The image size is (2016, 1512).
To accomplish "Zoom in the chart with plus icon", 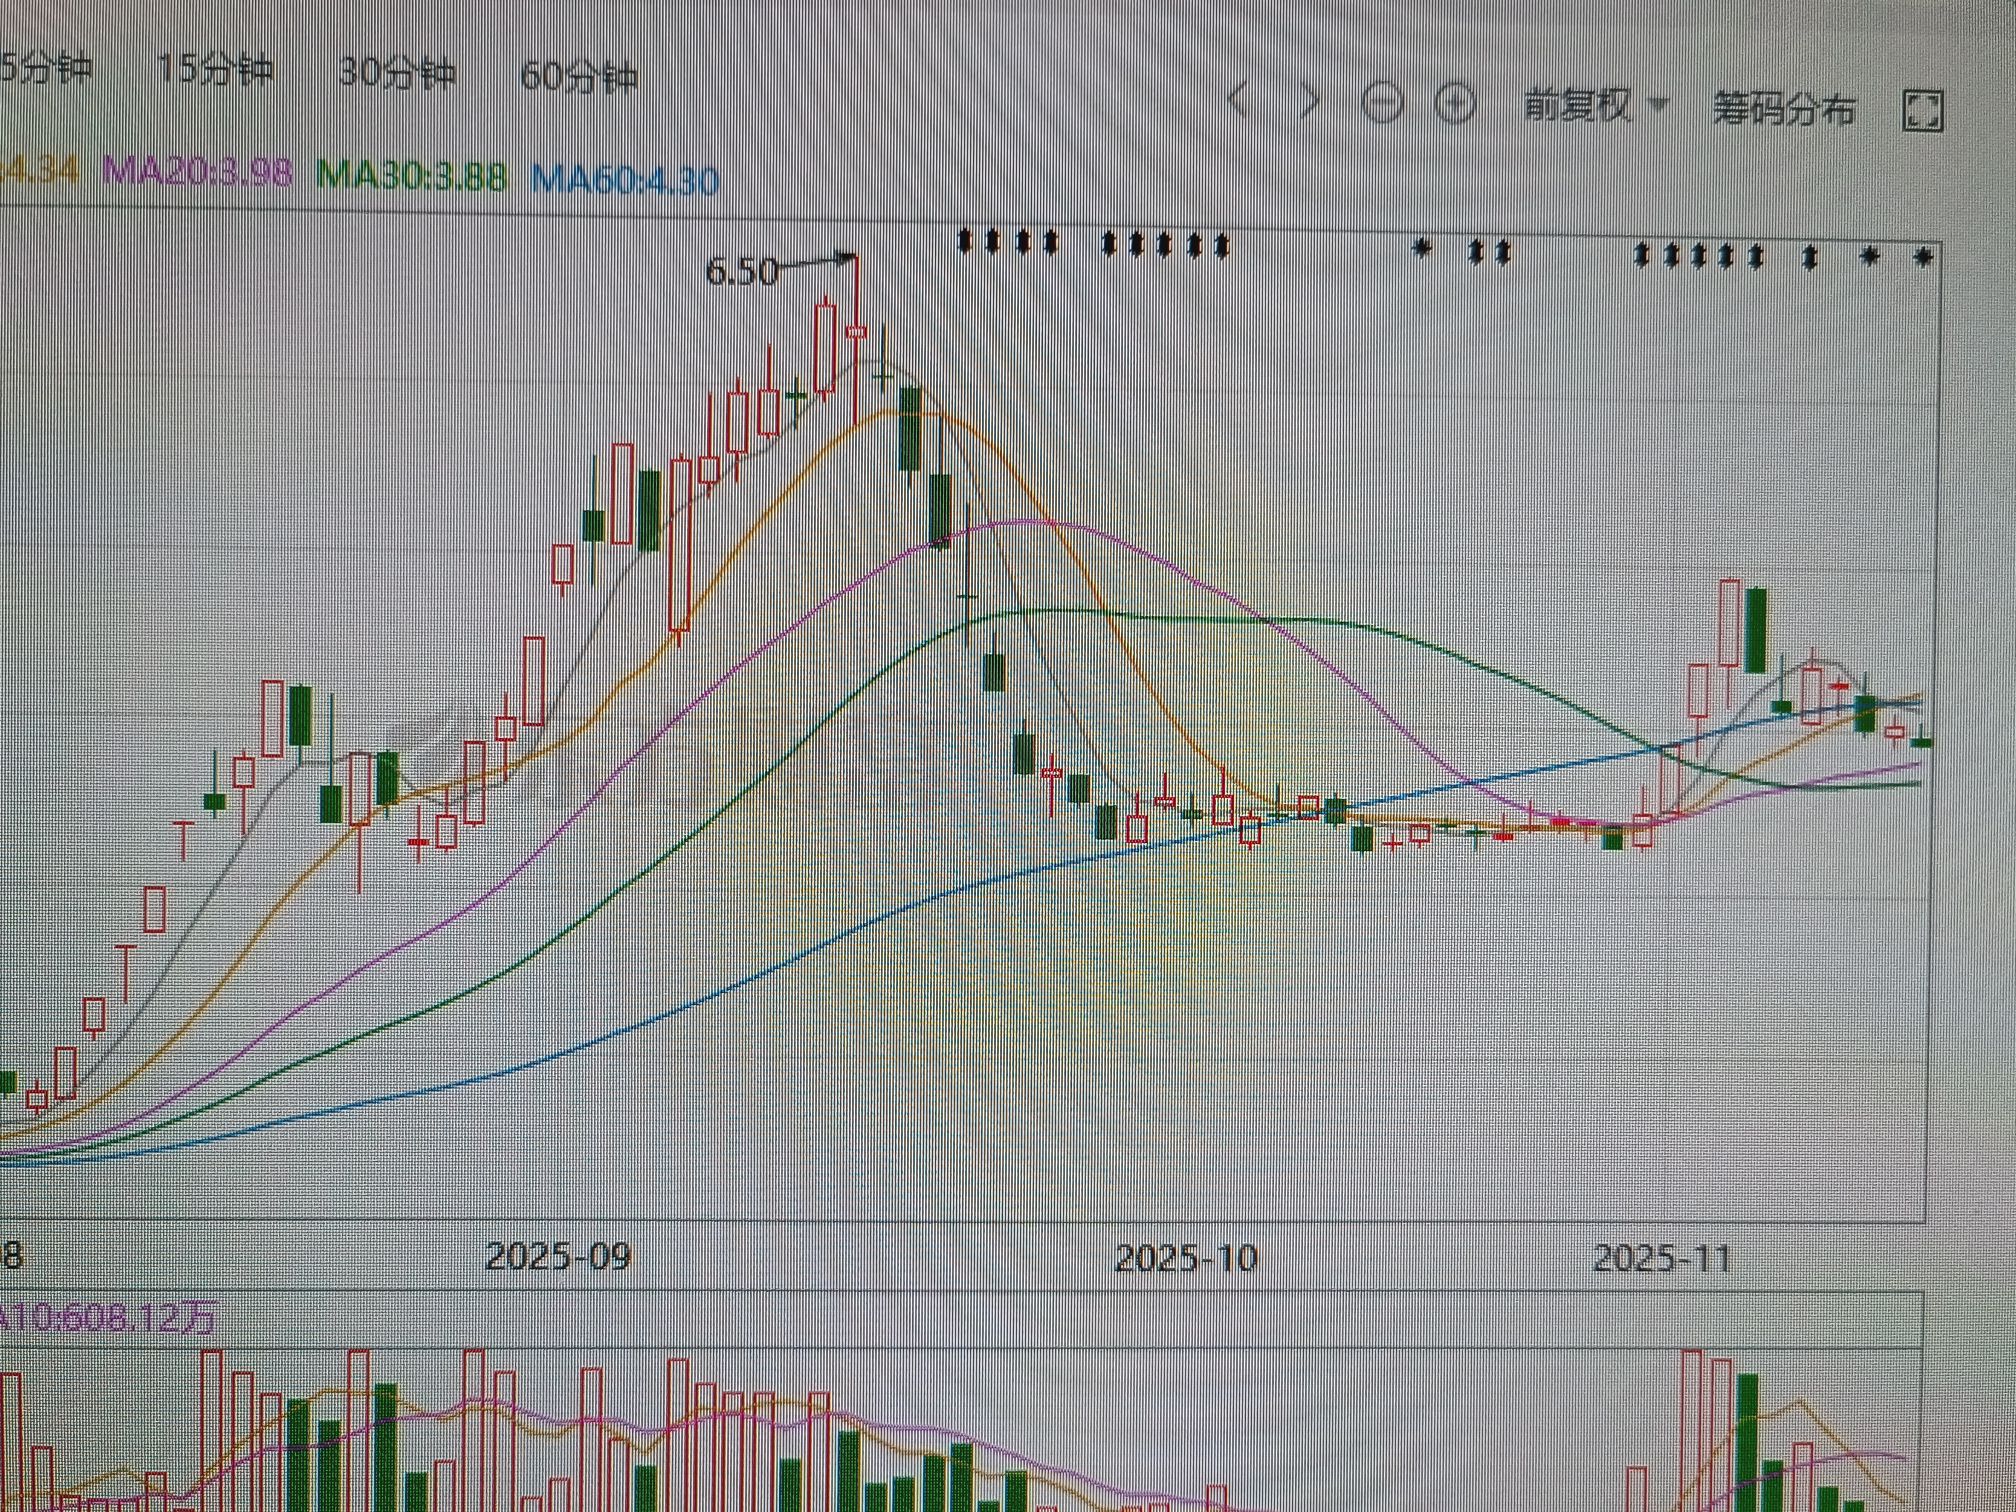I will [1455, 104].
